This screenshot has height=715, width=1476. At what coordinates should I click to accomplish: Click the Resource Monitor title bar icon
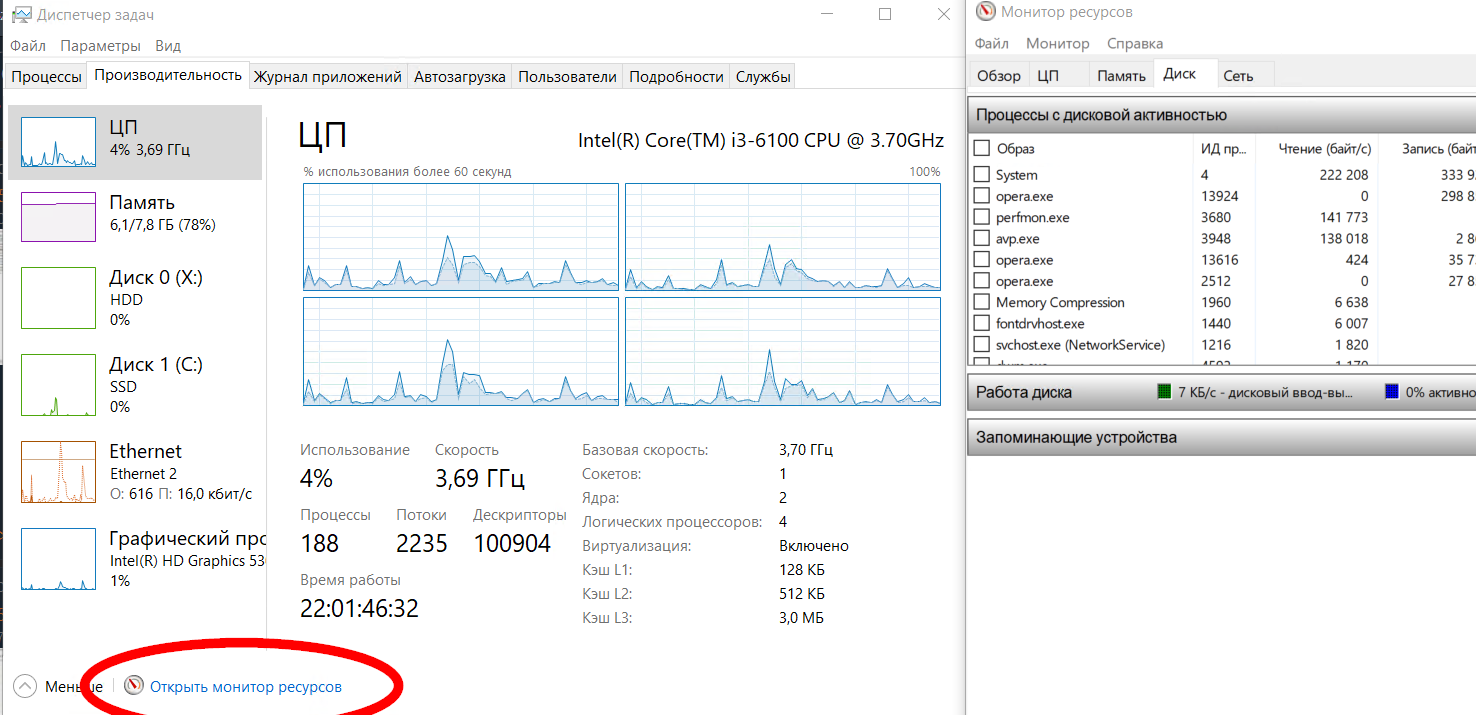pyautogui.click(x=986, y=12)
